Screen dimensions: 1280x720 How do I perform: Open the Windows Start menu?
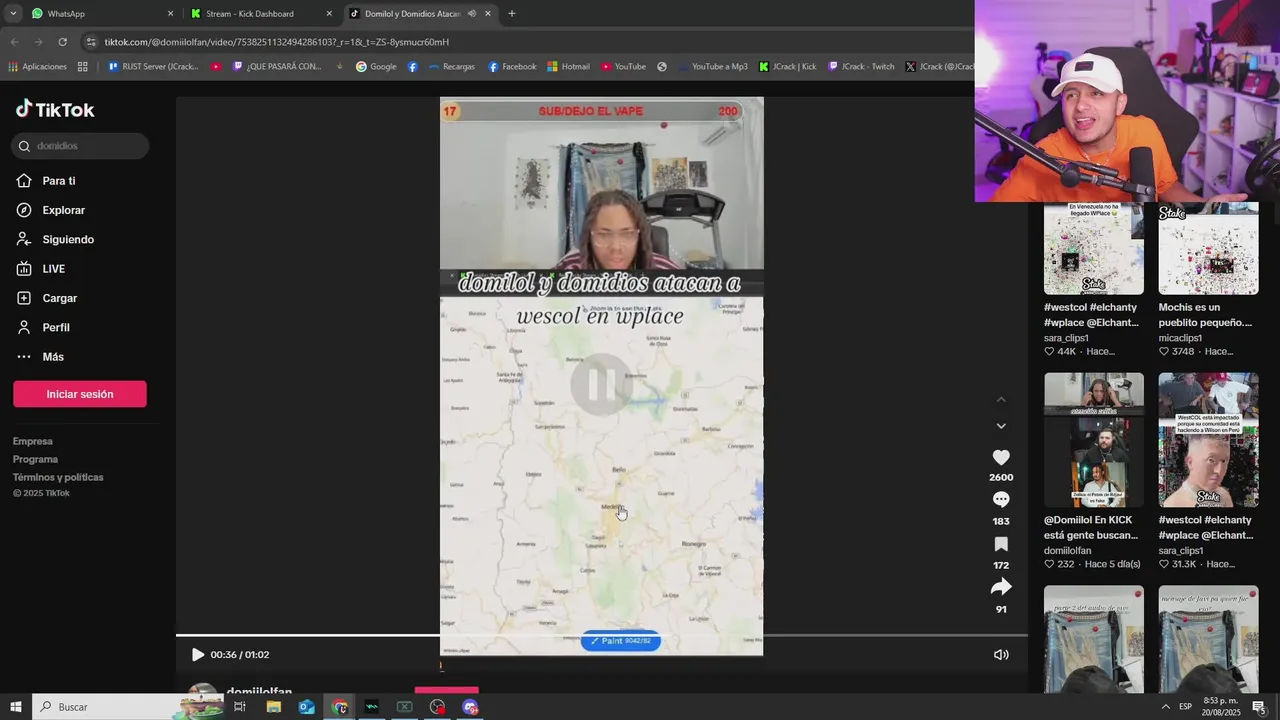coord(16,707)
